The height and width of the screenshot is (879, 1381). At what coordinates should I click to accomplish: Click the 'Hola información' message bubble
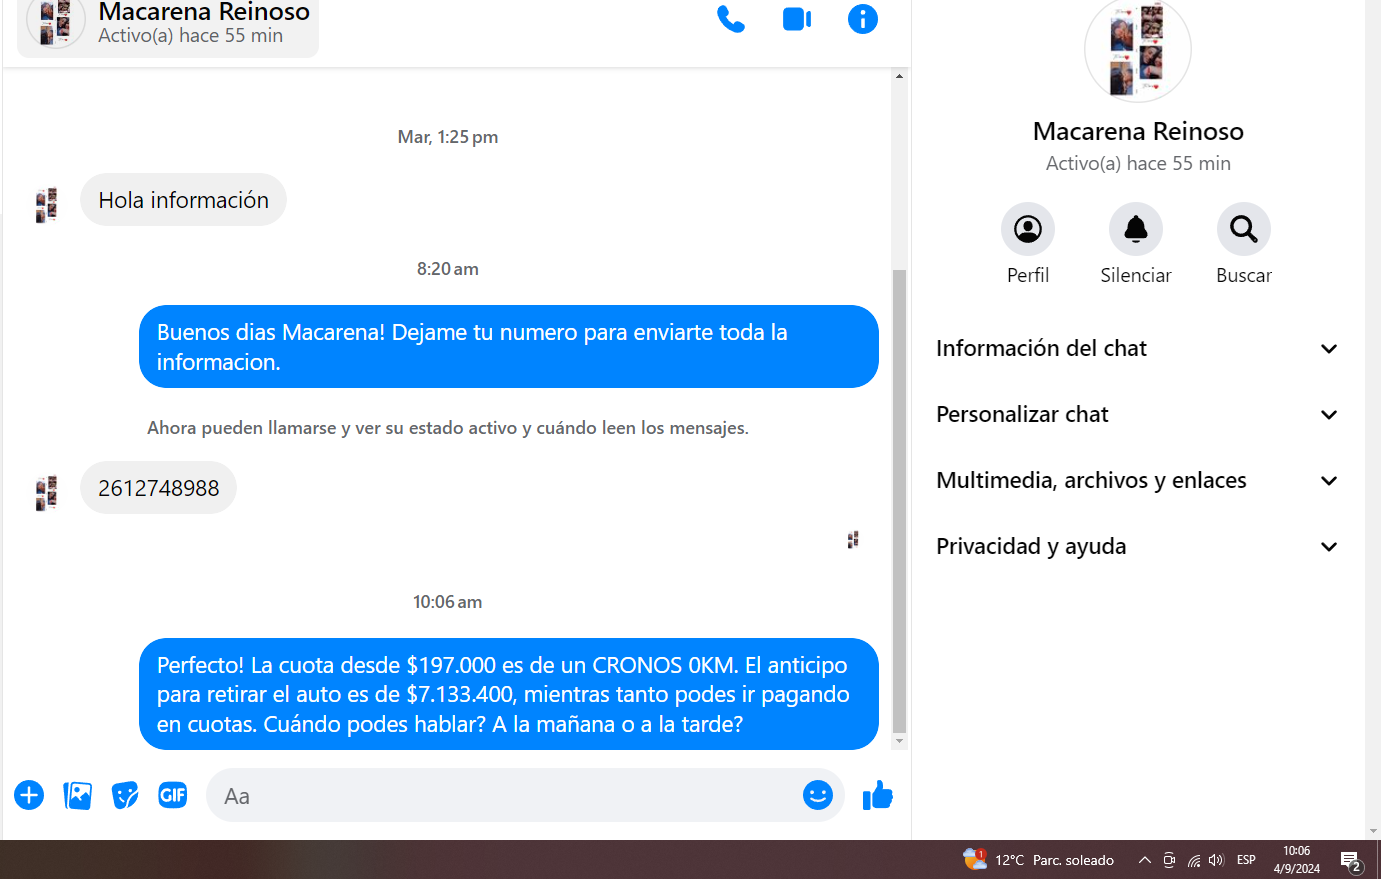(x=183, y=200)
